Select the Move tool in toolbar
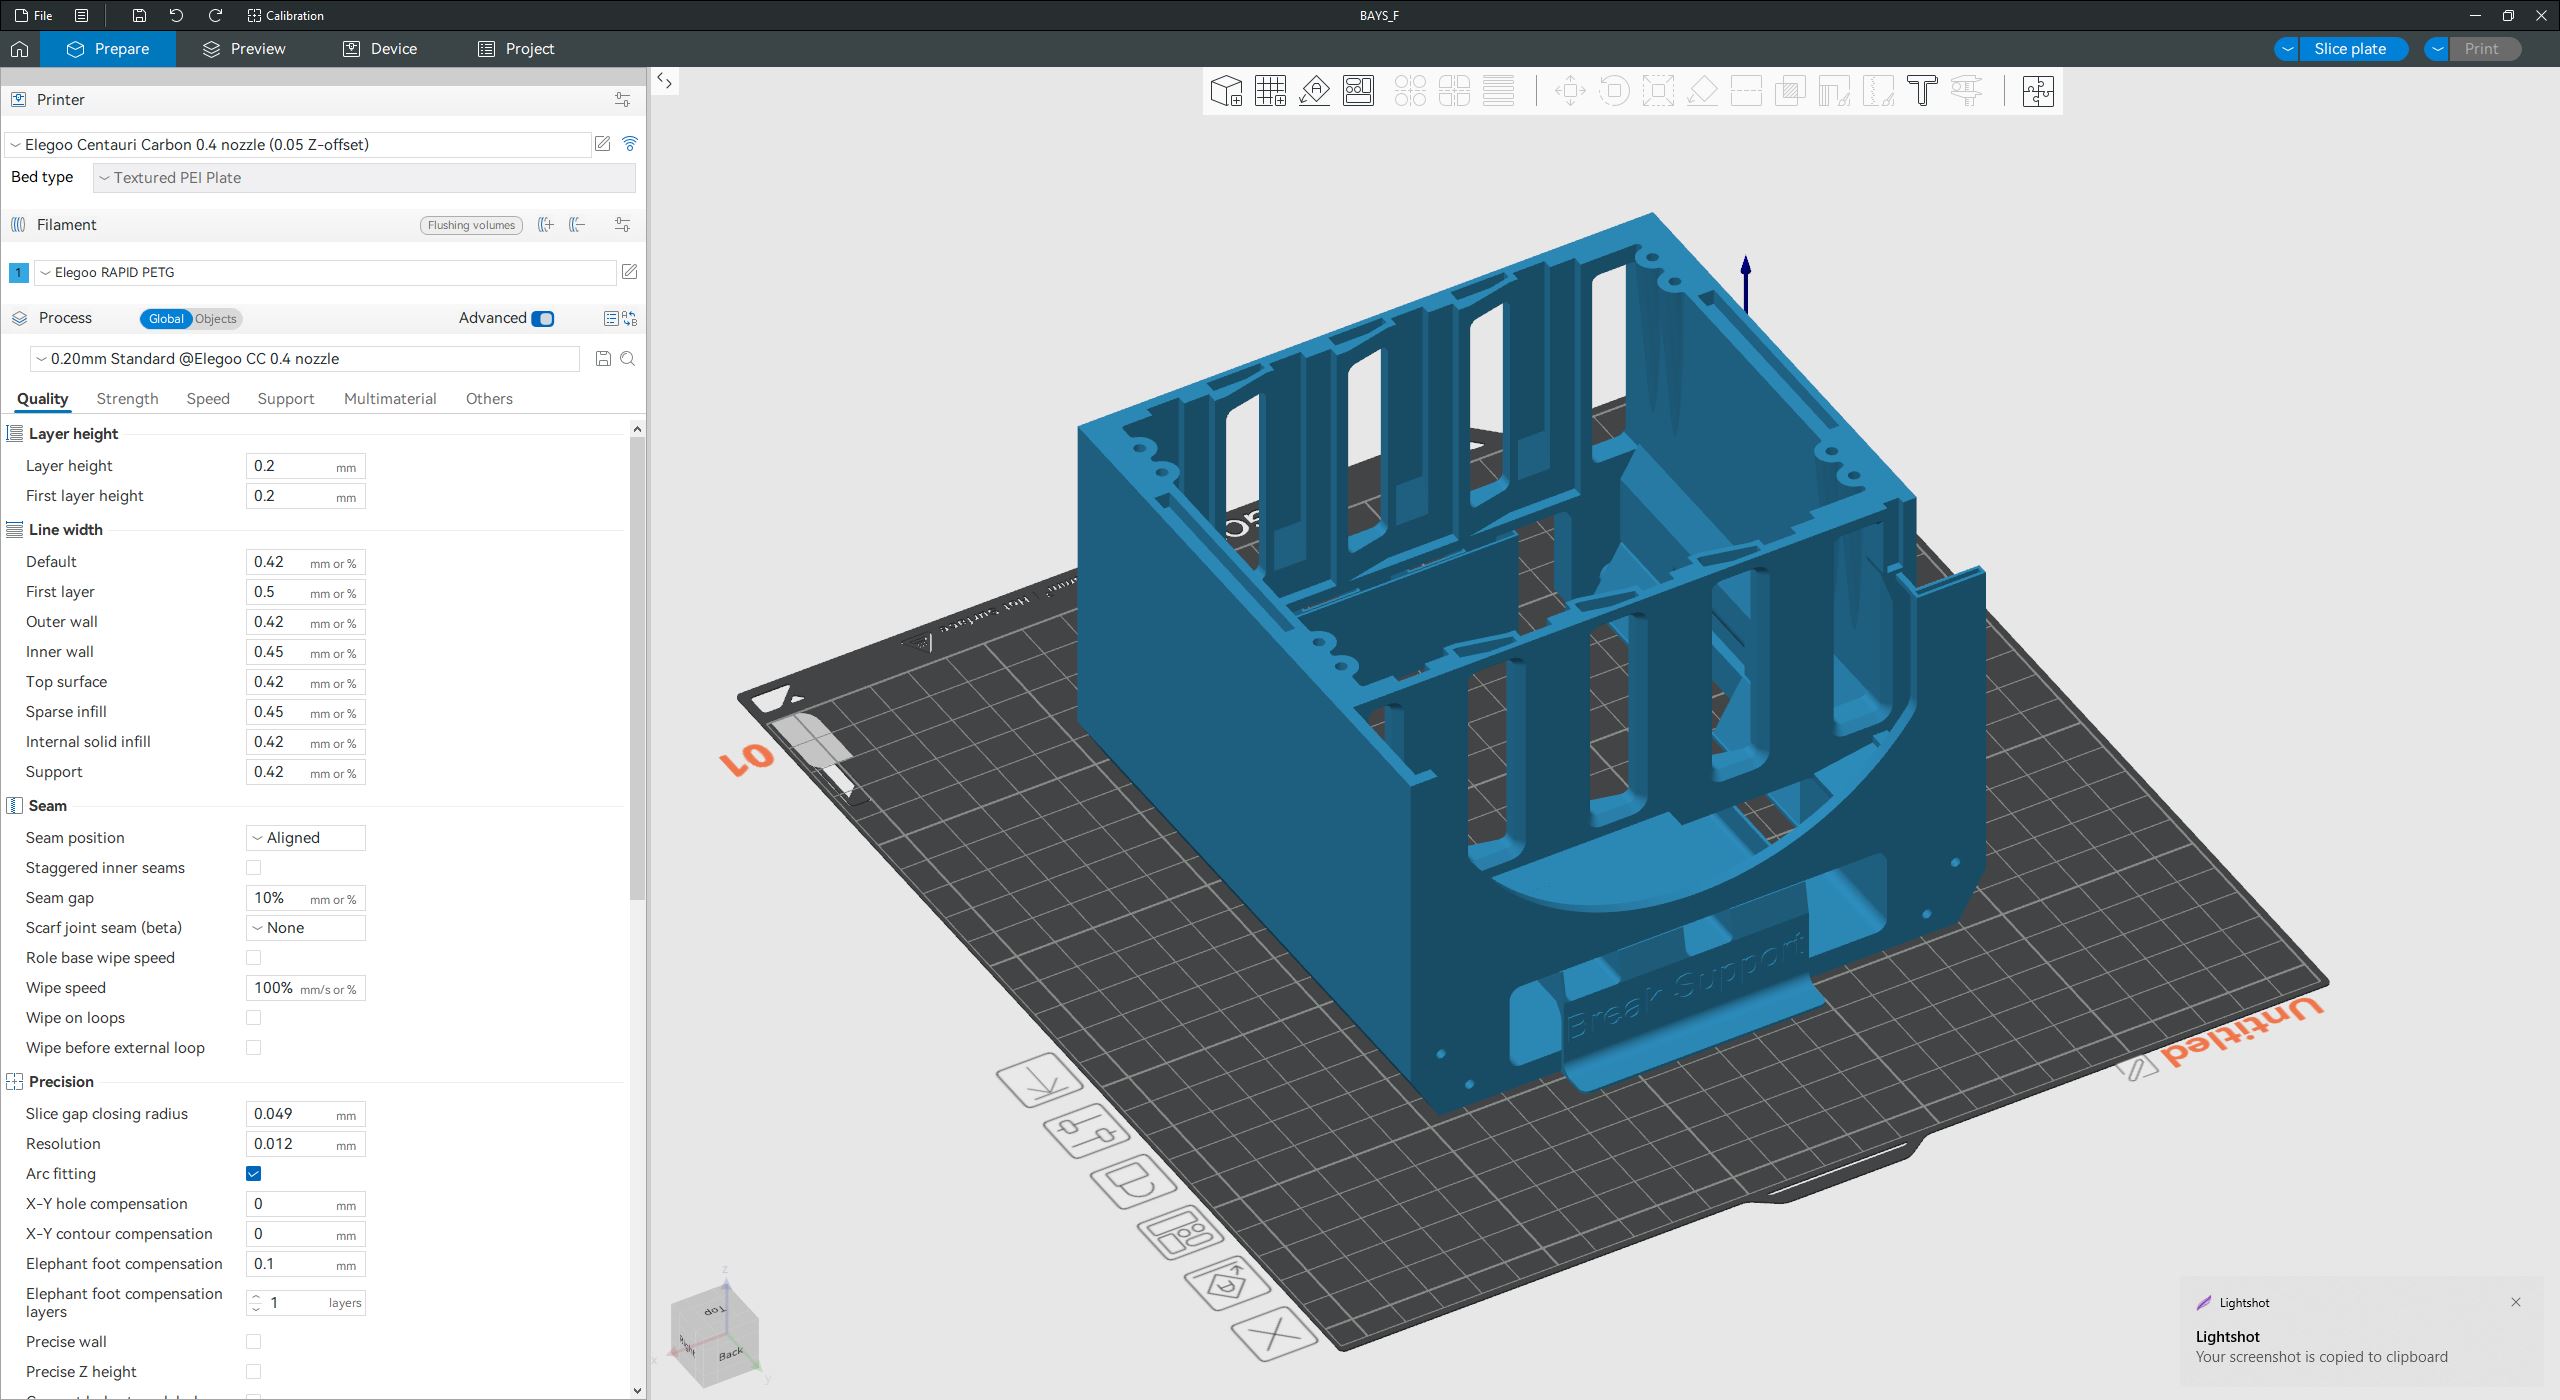The width and height of the screenshot is (2560, 1400). point(1570,91)
